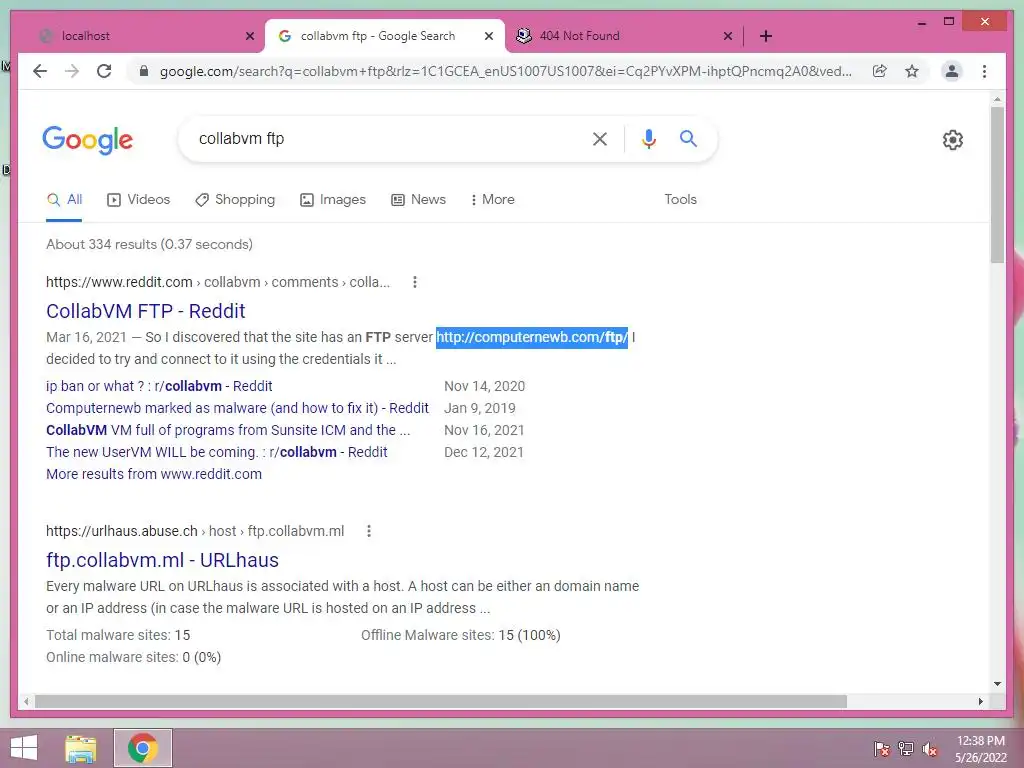Open search Tools options
The width and height of the screenshot is (1024, 768).
pyautogui.click(x=680, y=200)
